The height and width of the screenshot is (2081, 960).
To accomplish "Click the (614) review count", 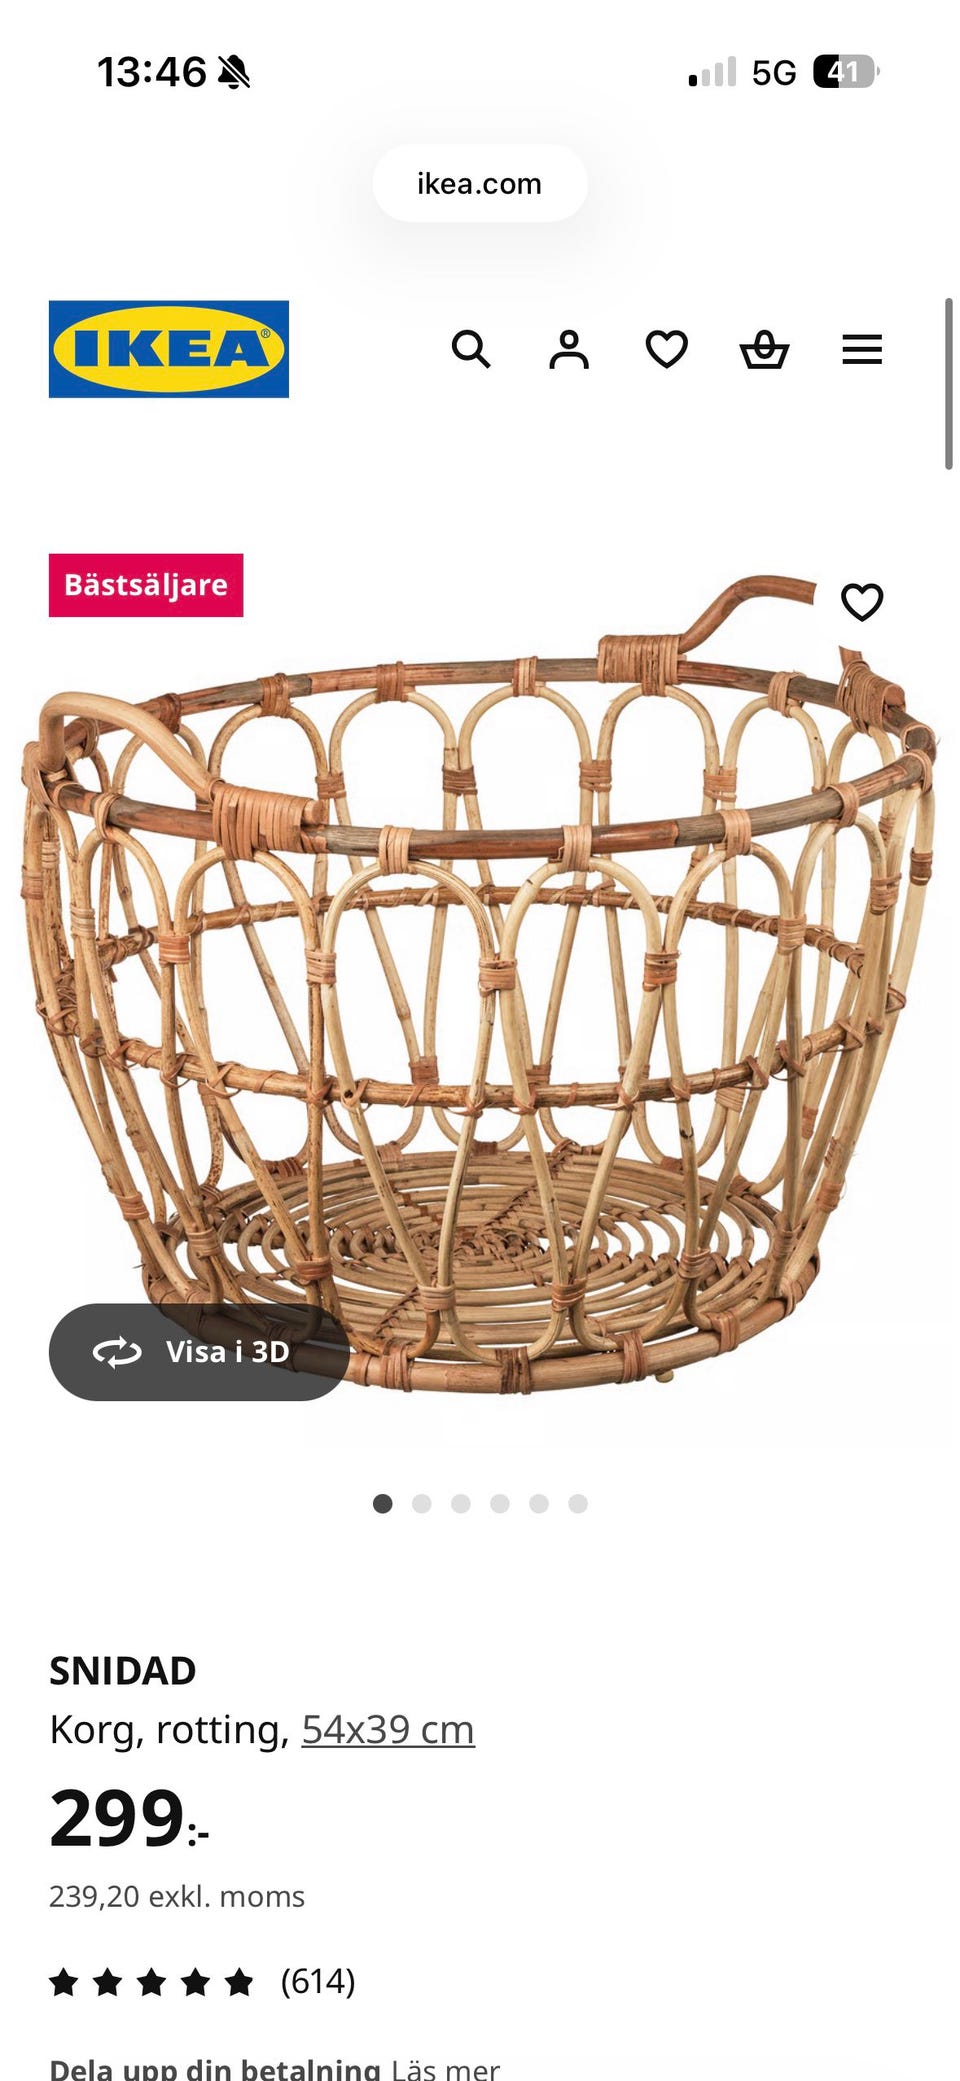I will point(318,1982).
